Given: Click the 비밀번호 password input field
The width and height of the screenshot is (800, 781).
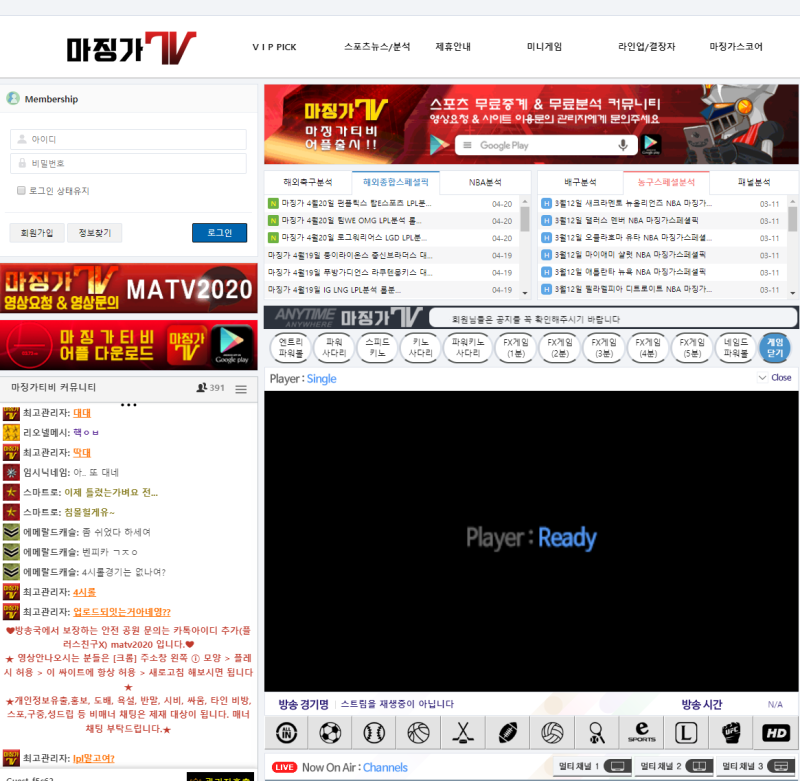Looking at the screenshot, I should tap(128, 163).
